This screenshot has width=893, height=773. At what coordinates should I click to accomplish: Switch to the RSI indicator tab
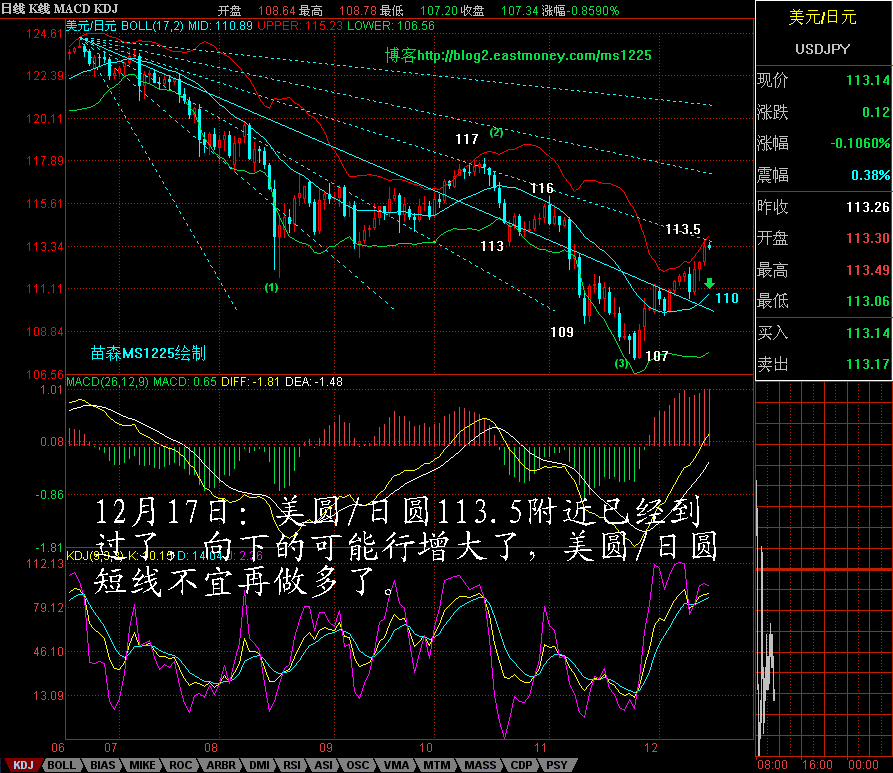[x=292, y=765]
